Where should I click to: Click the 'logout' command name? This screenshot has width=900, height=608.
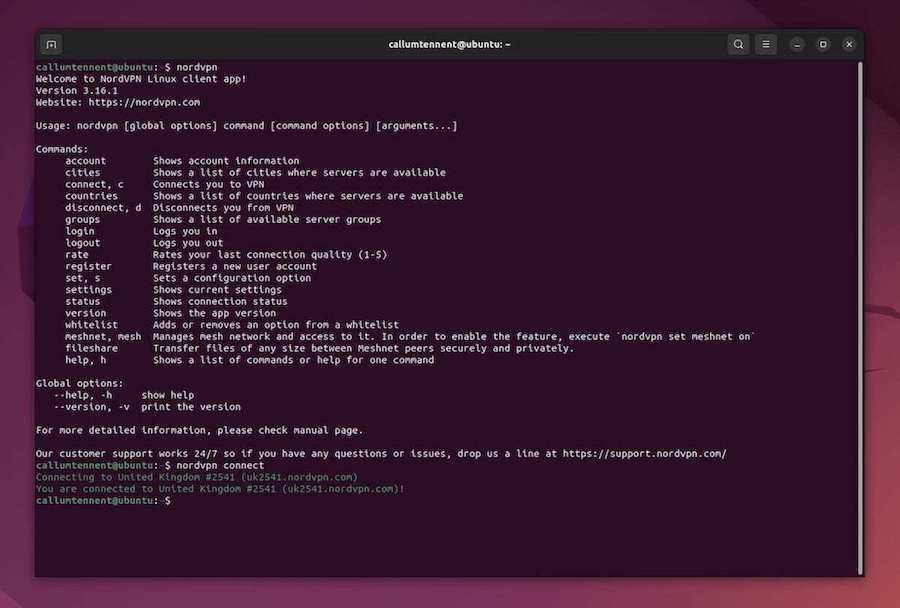pyautogui.click(x=83, y=243)
